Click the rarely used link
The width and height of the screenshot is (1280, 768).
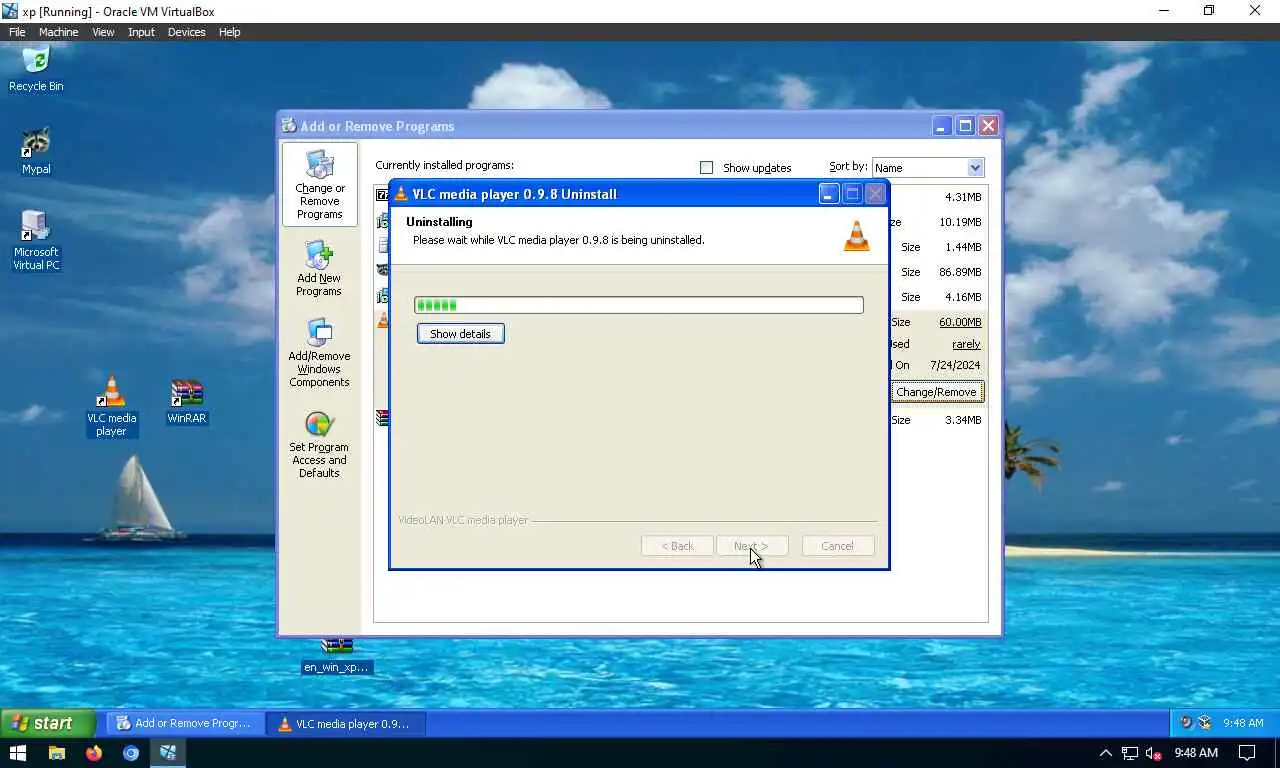click(966, 344)
